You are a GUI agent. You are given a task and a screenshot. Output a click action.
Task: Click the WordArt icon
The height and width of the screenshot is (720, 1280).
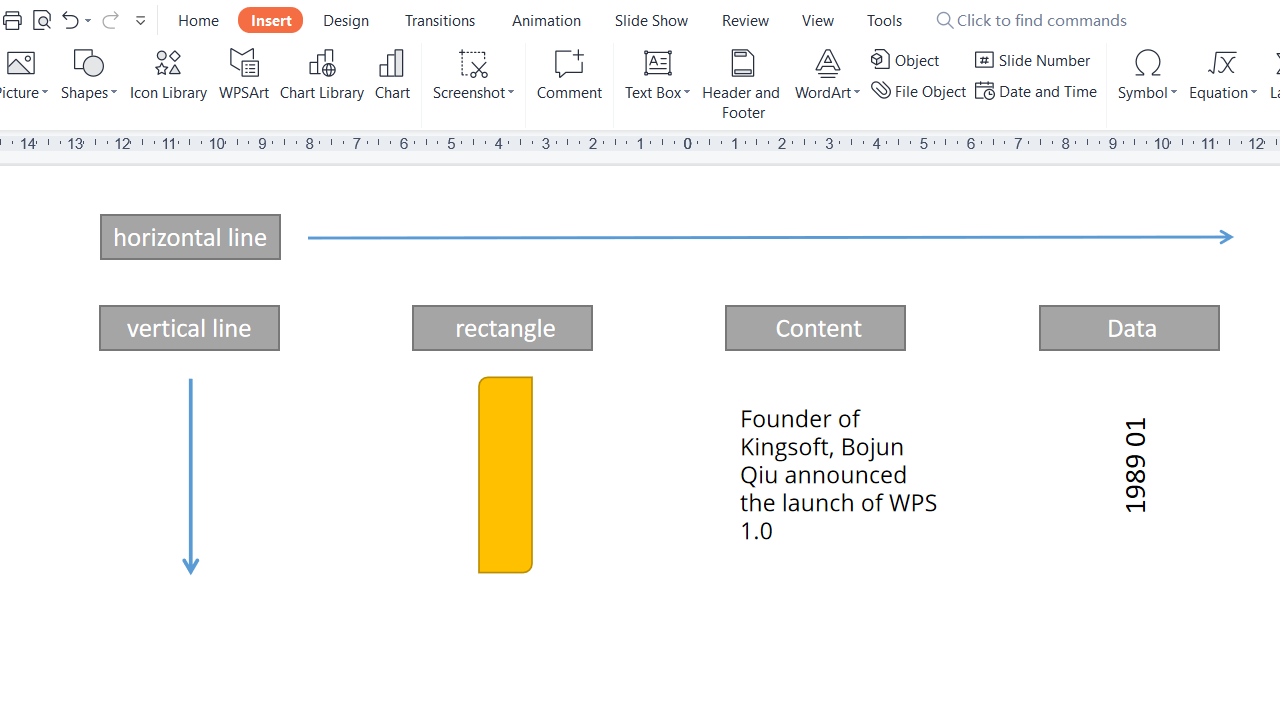pos(827,64)
